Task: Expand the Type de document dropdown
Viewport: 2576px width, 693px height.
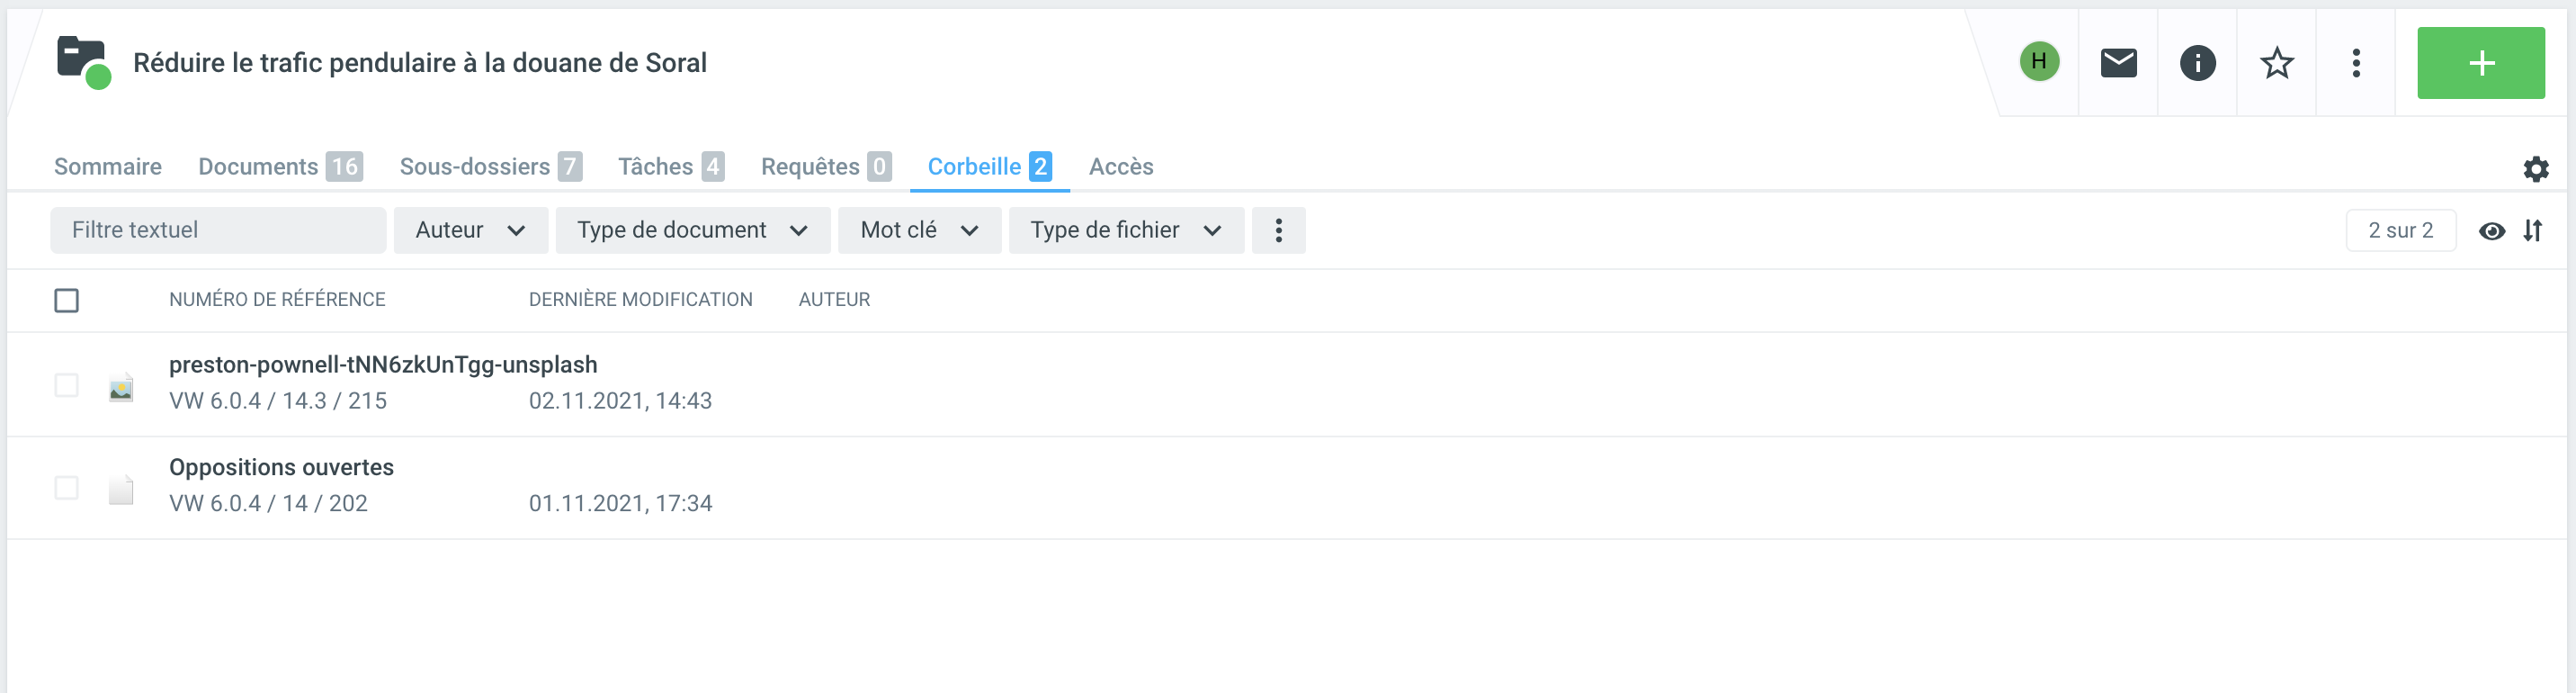Action: [692, 231]
